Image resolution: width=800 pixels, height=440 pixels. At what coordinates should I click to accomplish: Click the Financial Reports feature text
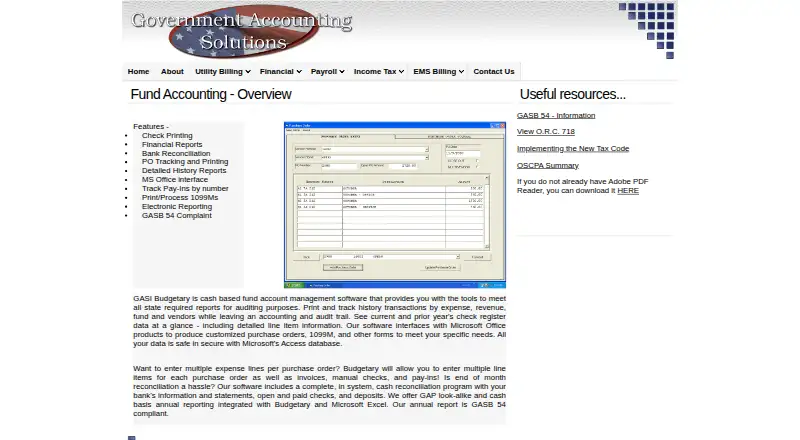click(172, 144)
